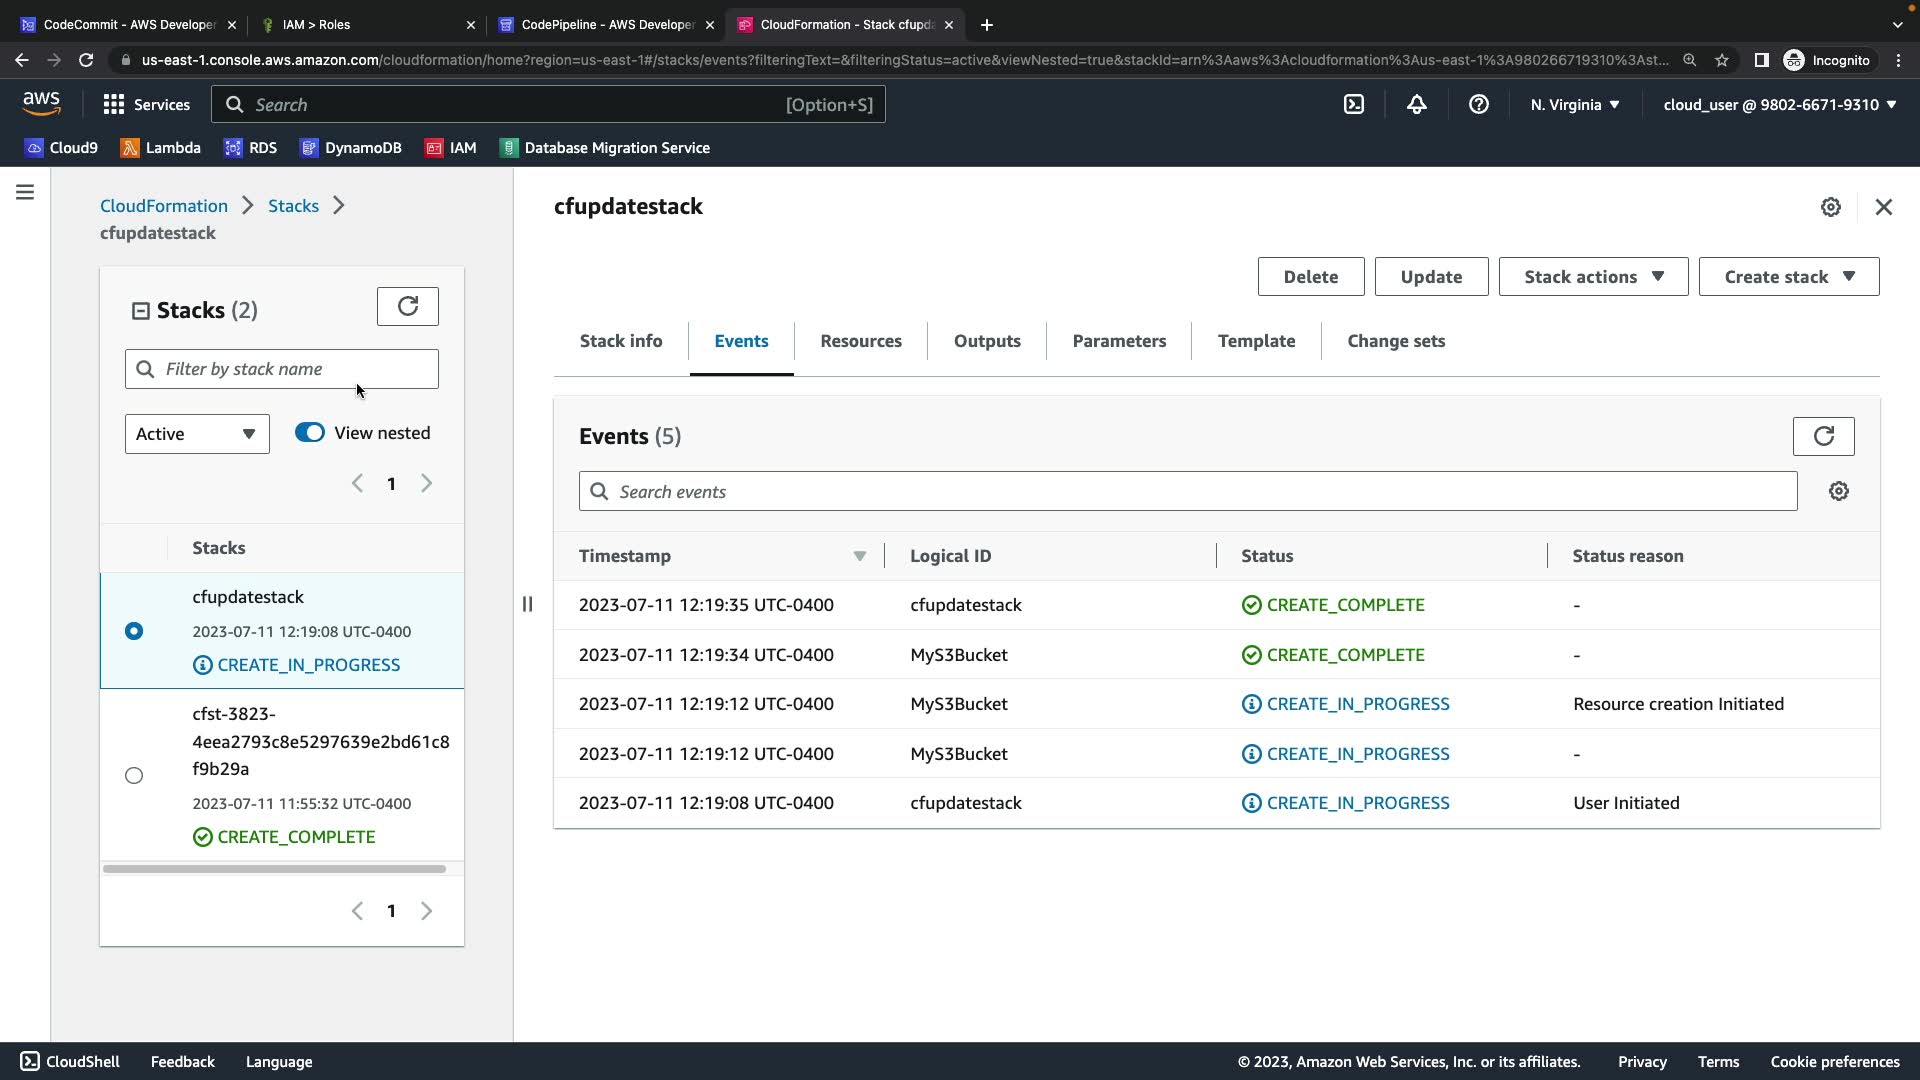Open the N. Virginia region selector
1920x1080 pixels.
pyautogui.click(x=1574, y=104)
